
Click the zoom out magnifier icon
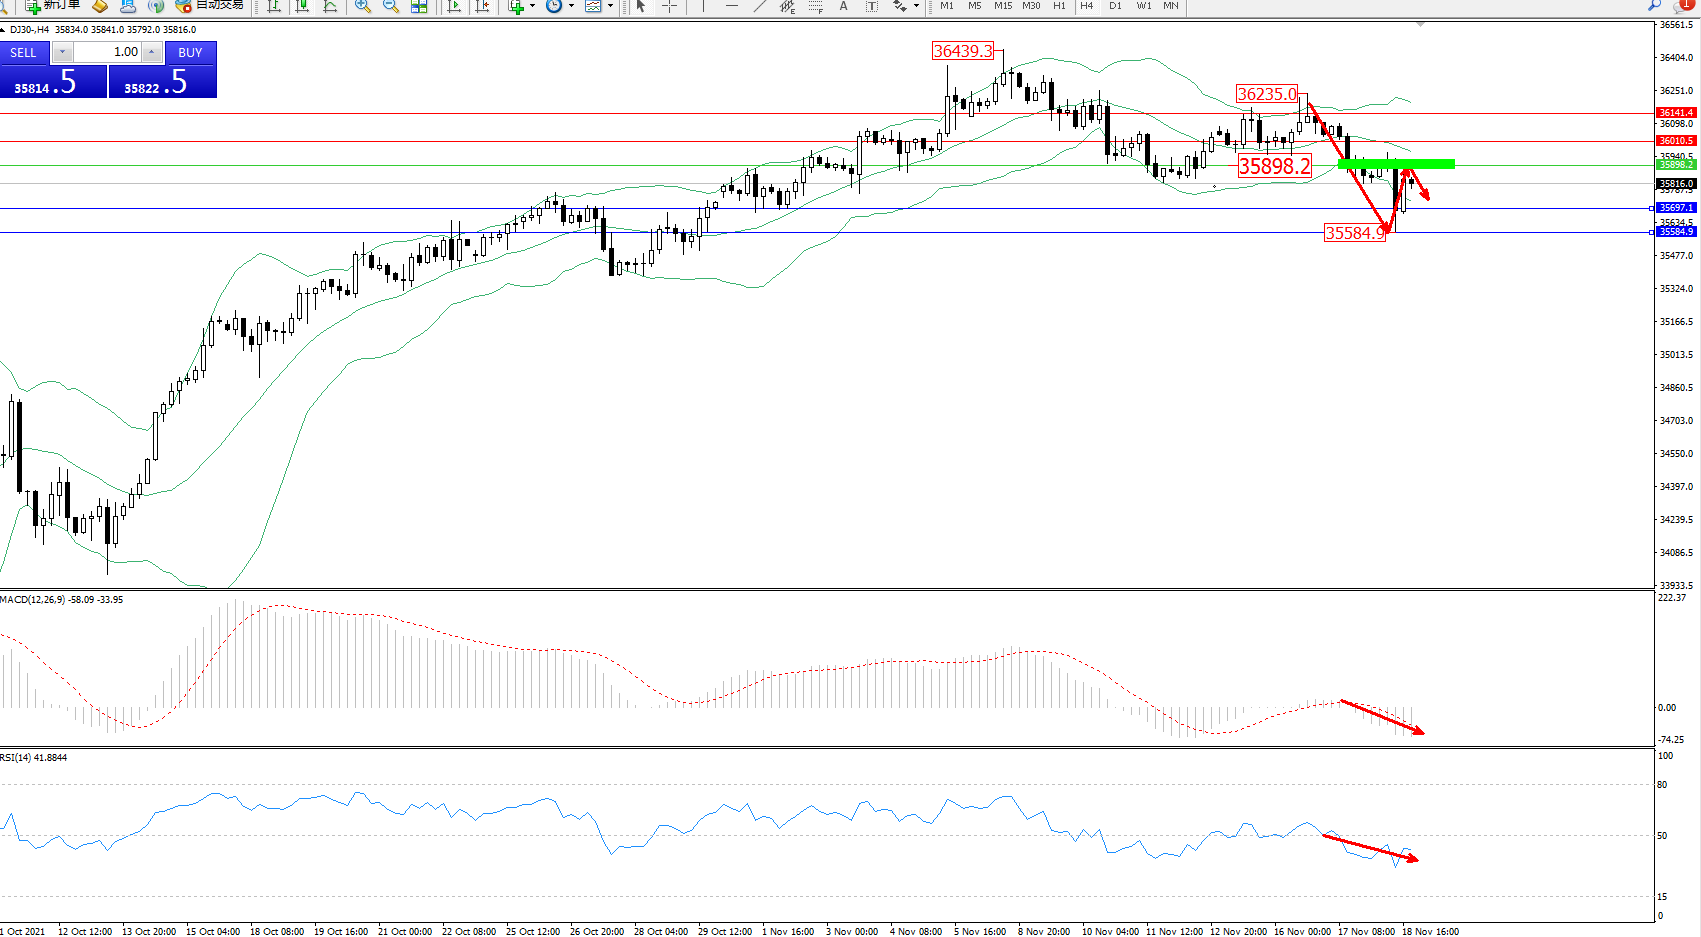(x=390, y=6)
